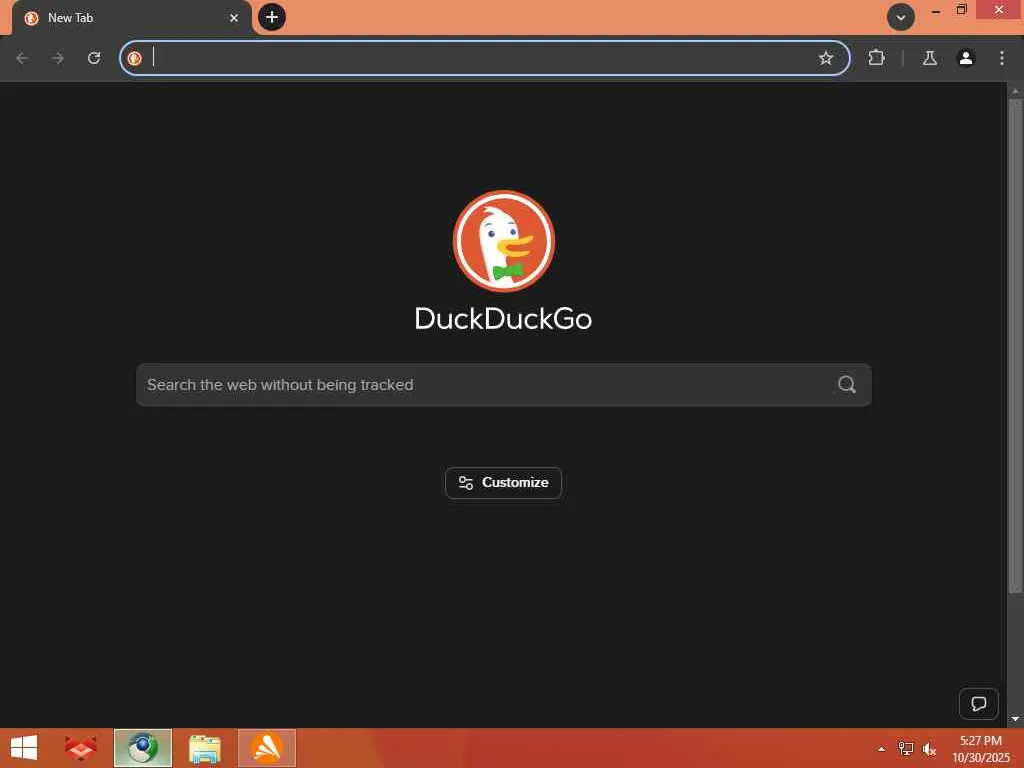Open the orange Avast taskbar app
1024x768 pixels.
pyautogui.click(x=266, y=748)
